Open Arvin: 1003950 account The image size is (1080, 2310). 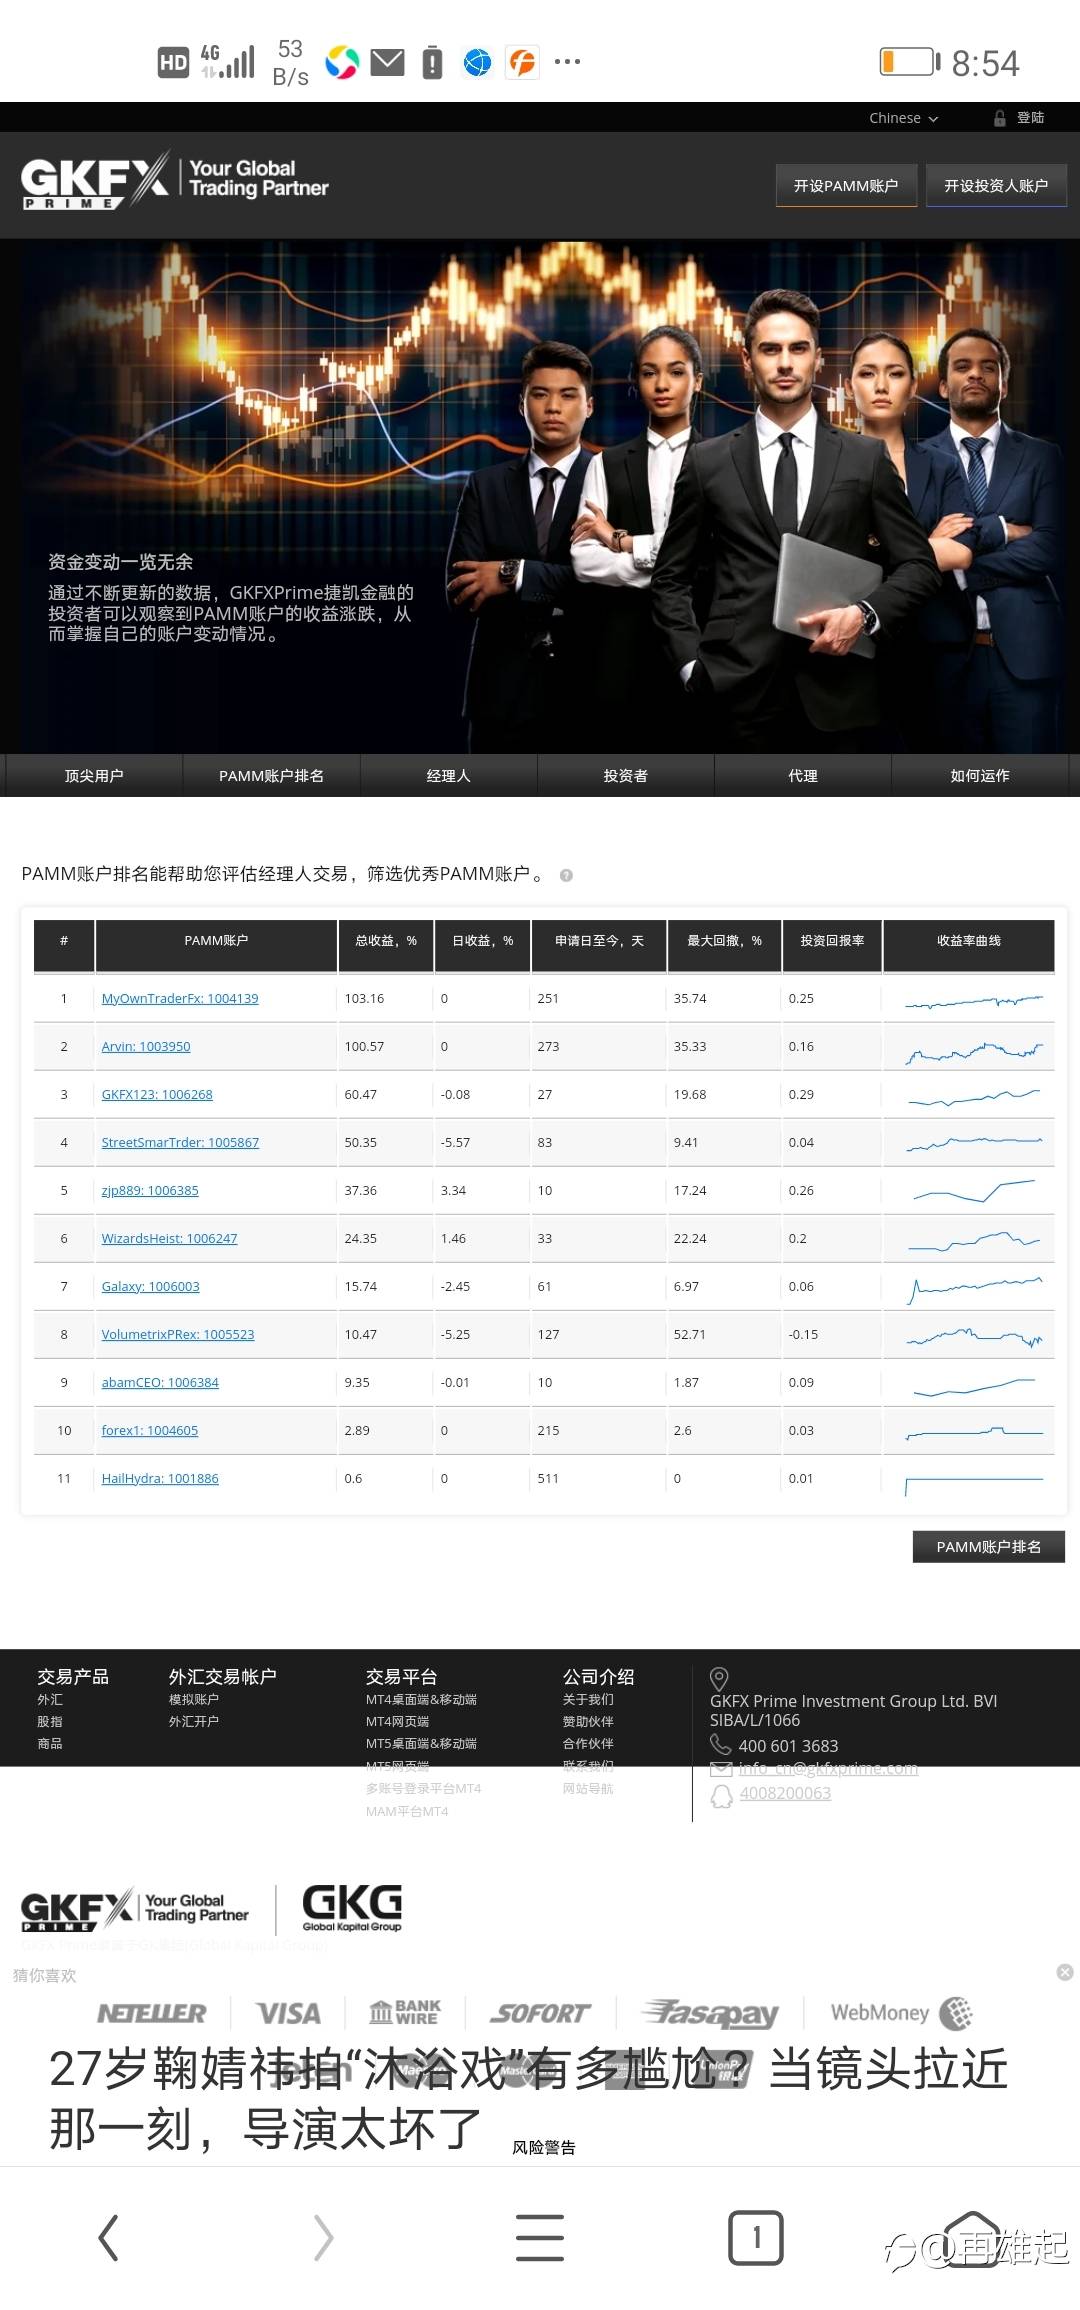tap(146, 1046)
